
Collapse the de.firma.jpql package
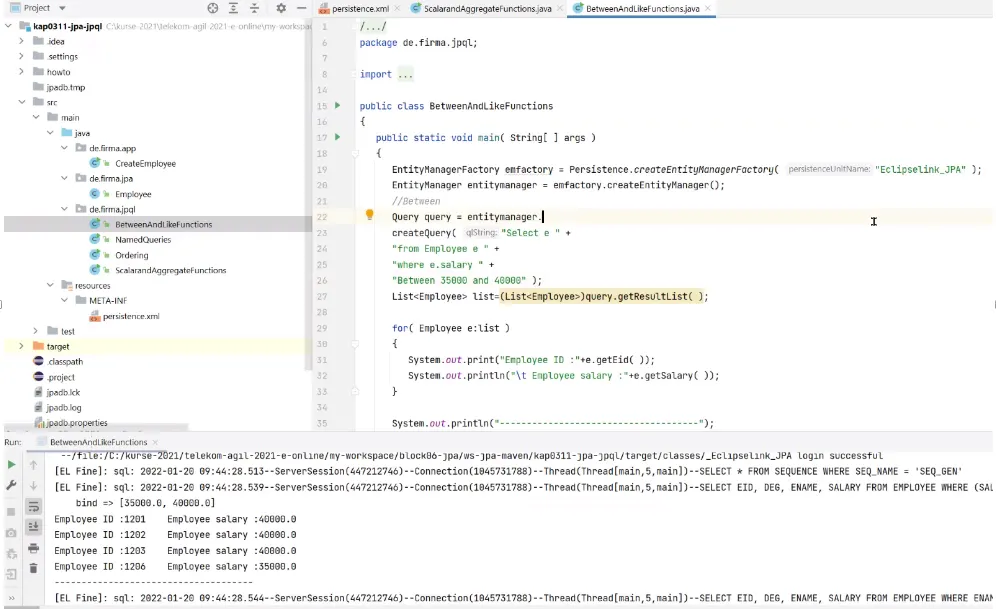point(64,209)
